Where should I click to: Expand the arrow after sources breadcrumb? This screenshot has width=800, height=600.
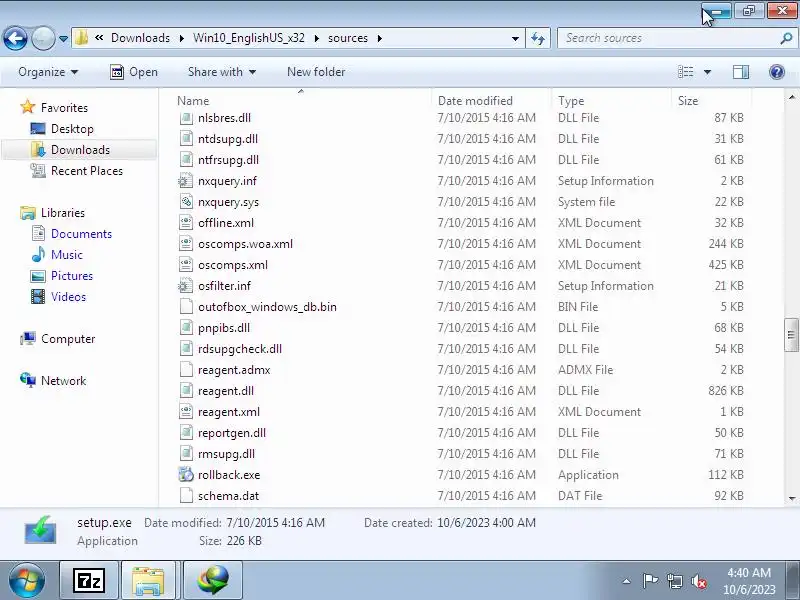[x=380, y=38]
